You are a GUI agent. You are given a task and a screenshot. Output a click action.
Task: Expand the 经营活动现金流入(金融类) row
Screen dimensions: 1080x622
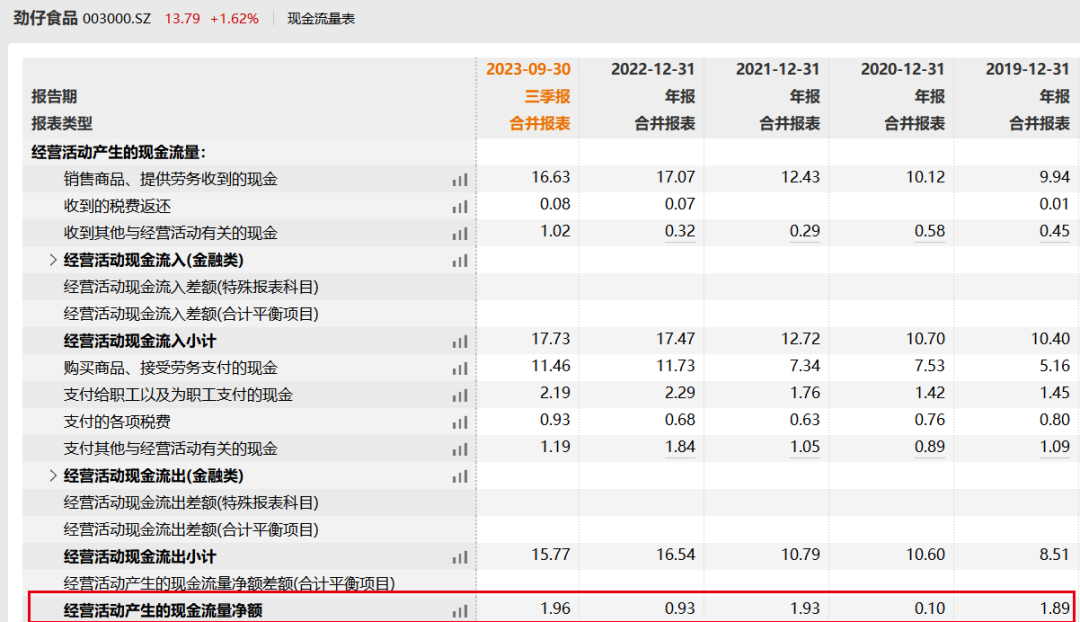(x=53, y=259)
